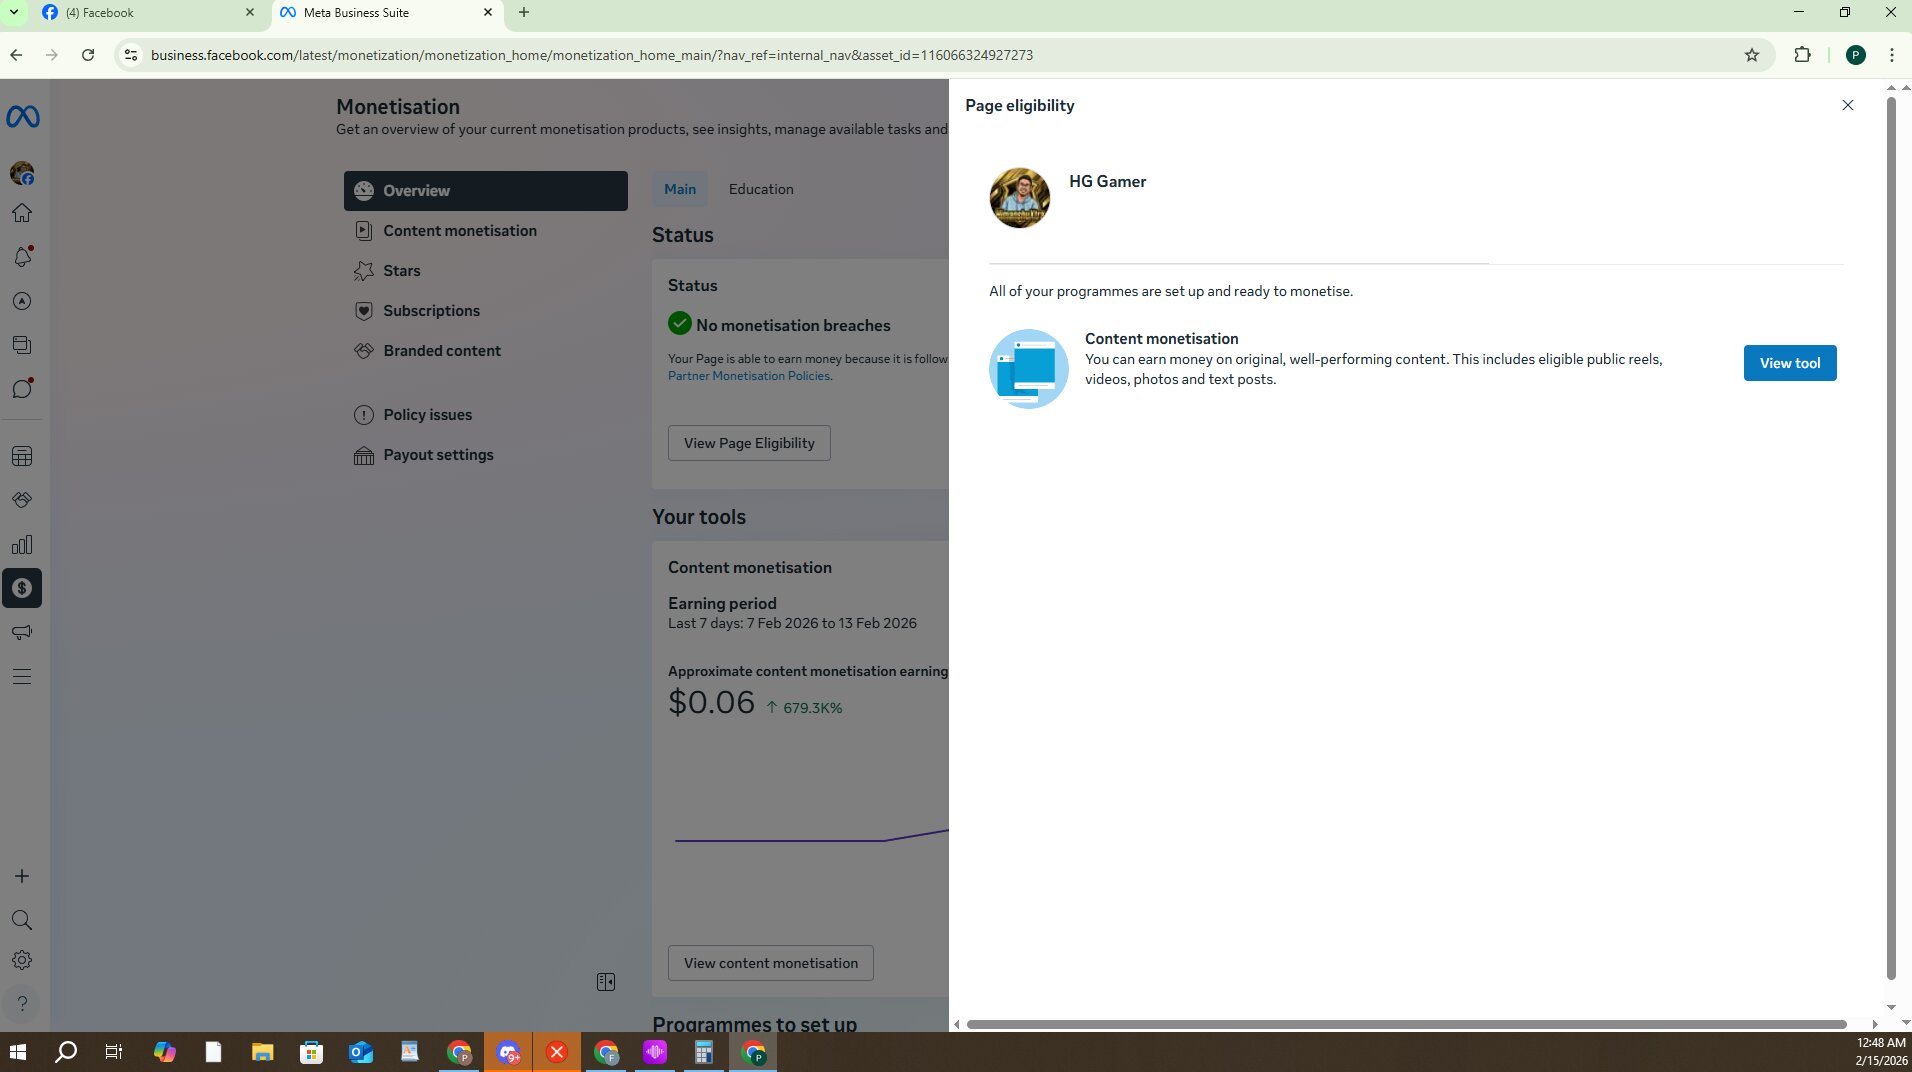Click the Content monetisation illustration icon
The height and width of the screenshot is (1072, 1912).
point(1028,369)
